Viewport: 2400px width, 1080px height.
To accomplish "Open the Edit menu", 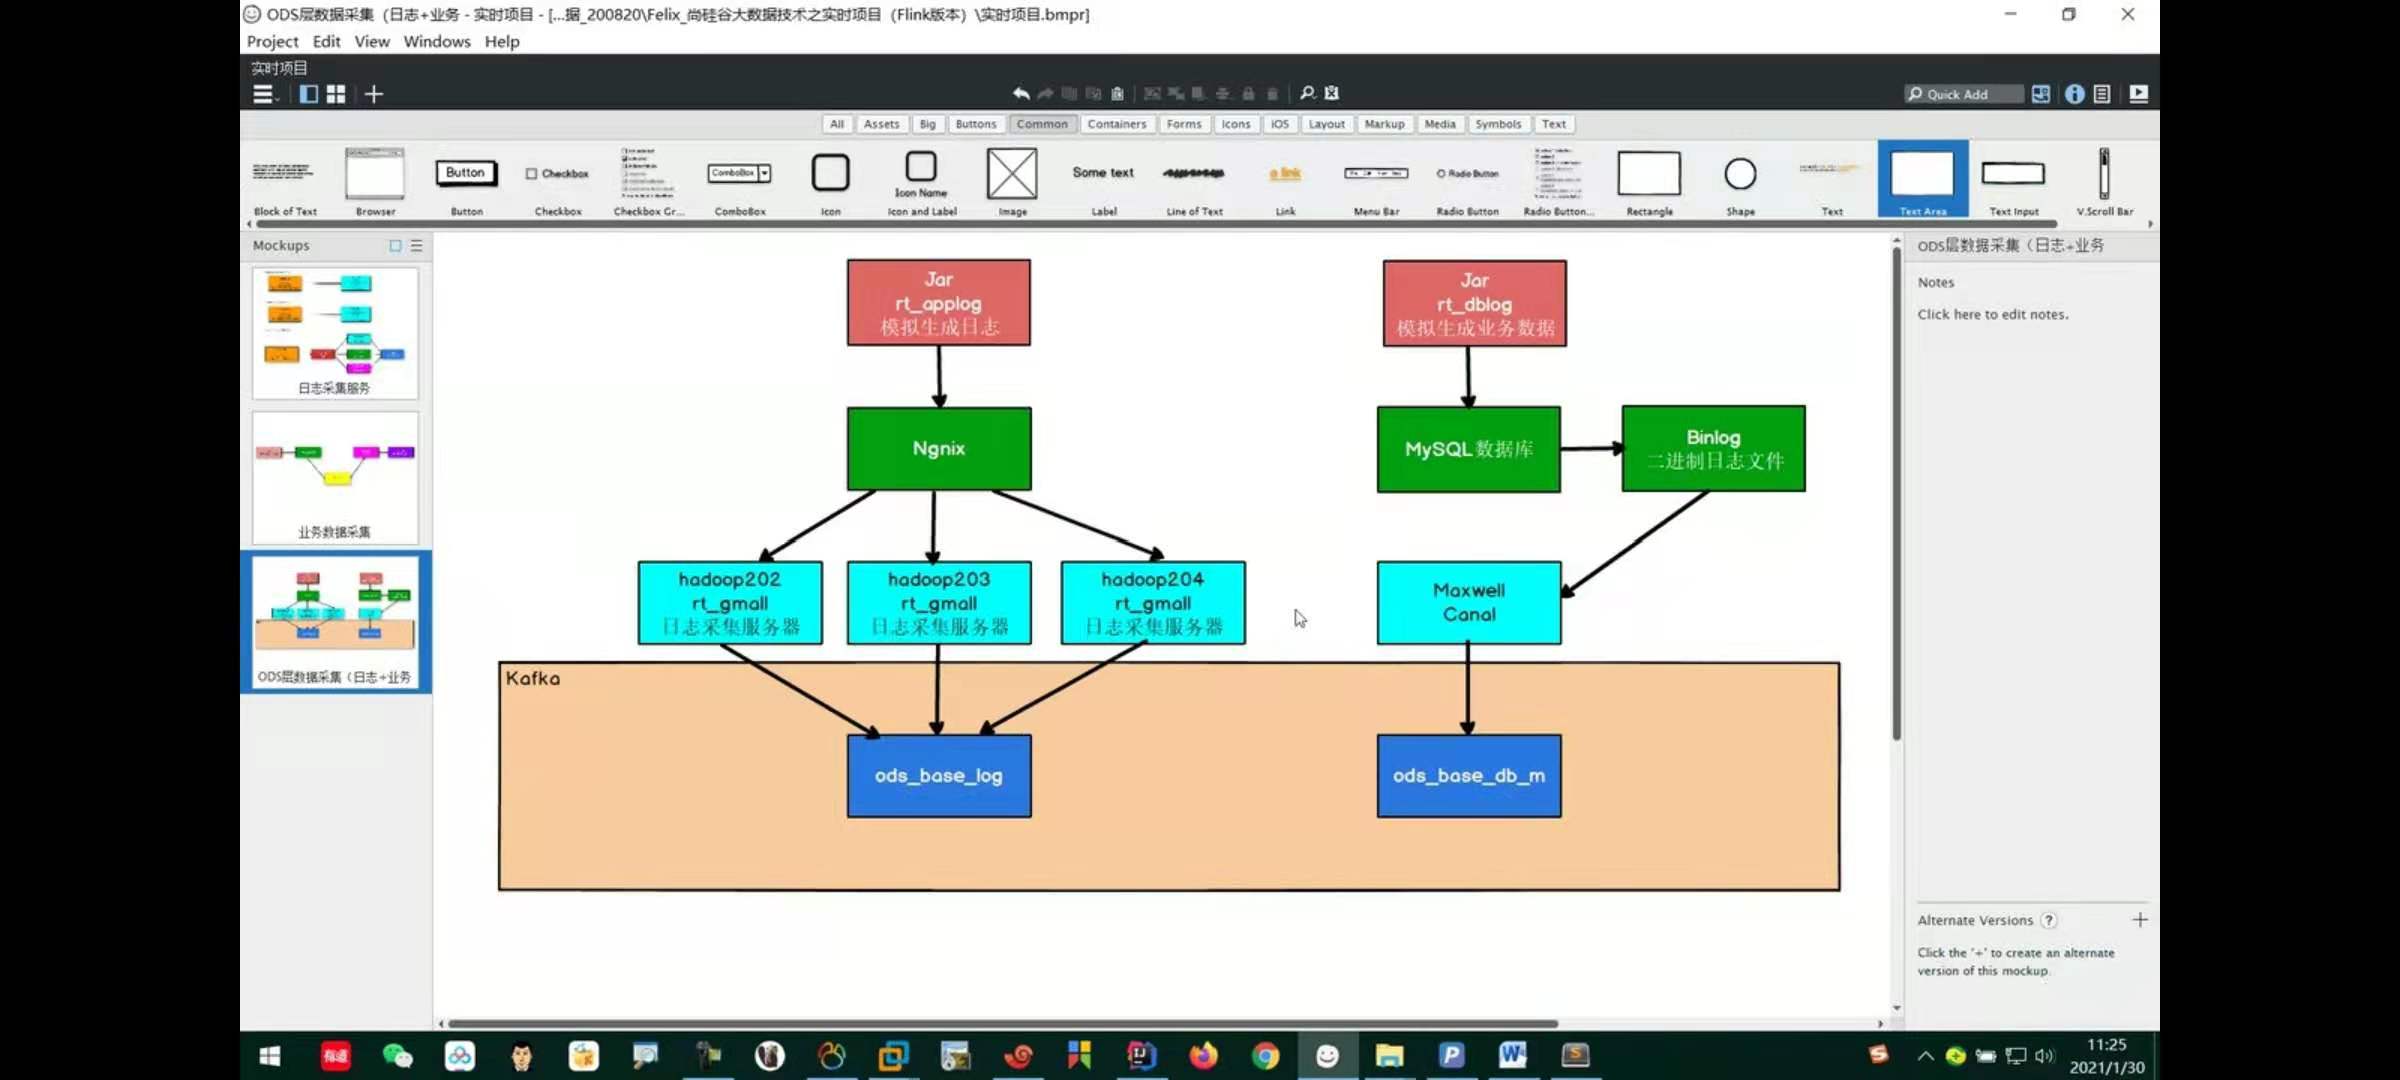I will point(326,41).
